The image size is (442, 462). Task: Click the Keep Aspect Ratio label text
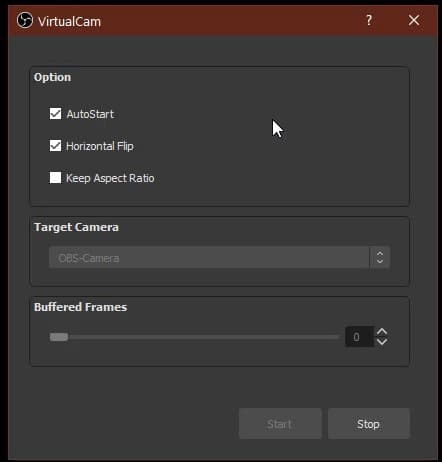pos(110,178)
